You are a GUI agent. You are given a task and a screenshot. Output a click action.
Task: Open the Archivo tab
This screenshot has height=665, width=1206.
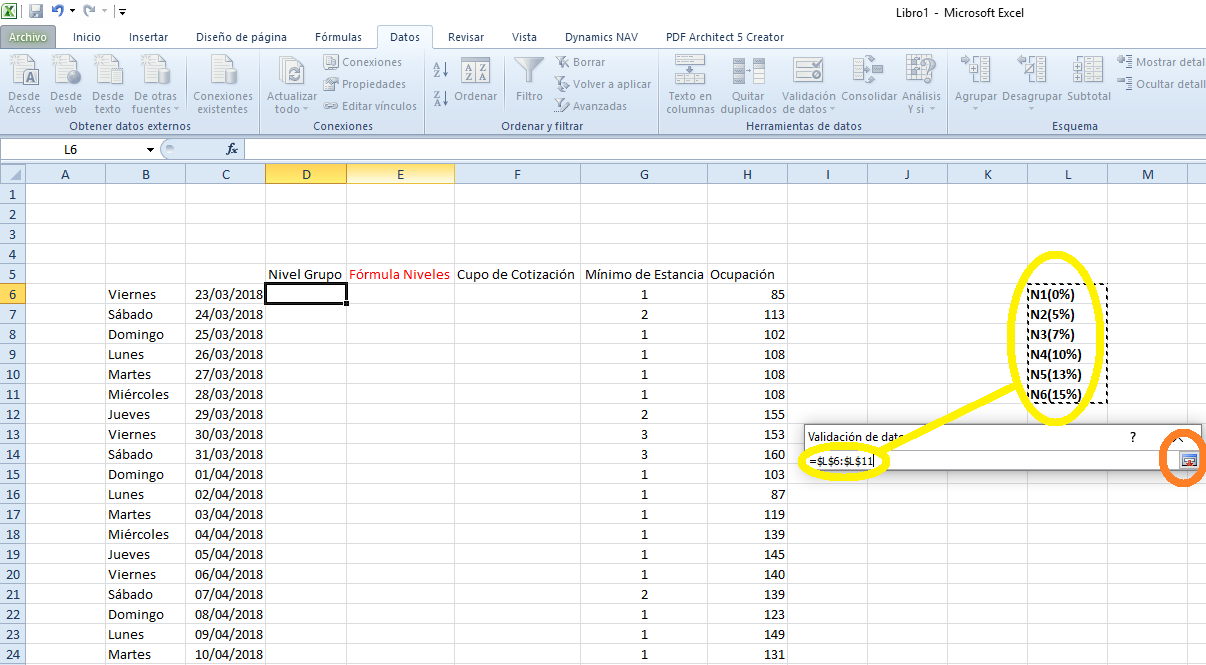[x=28, y=37]
